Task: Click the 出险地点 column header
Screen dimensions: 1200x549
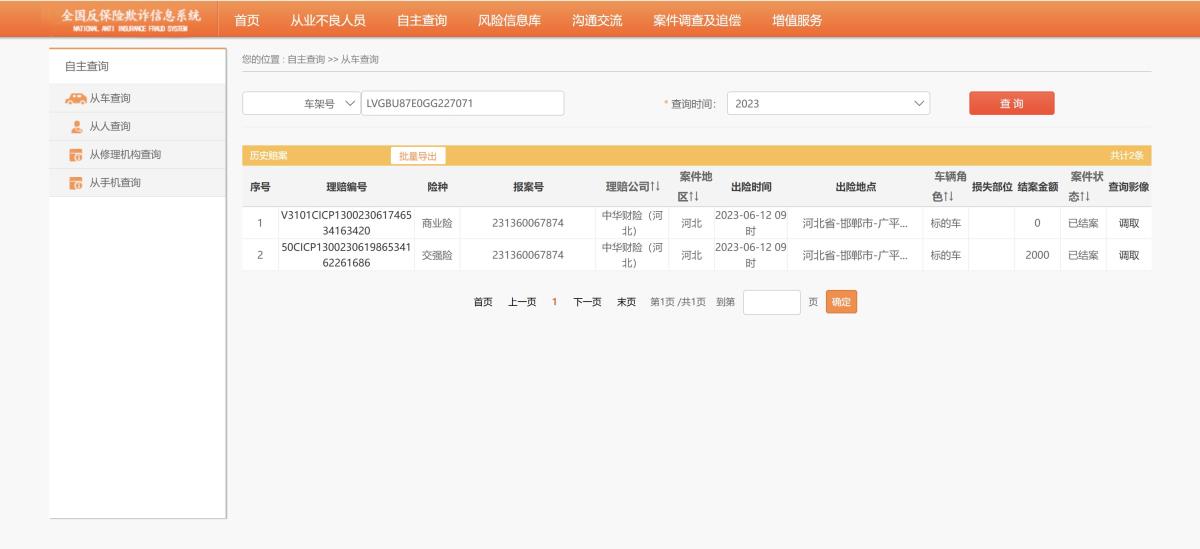Action: [855, 187]
